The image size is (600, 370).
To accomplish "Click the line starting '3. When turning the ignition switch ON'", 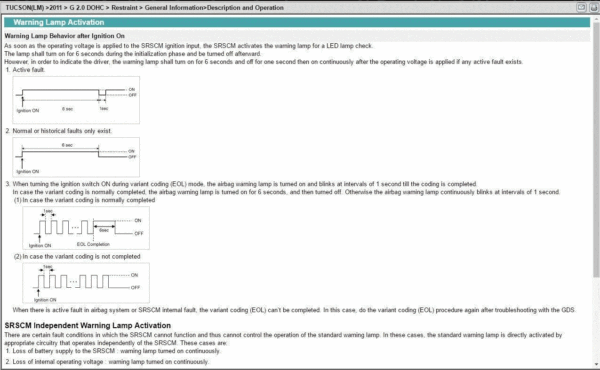I will (241, 184).
